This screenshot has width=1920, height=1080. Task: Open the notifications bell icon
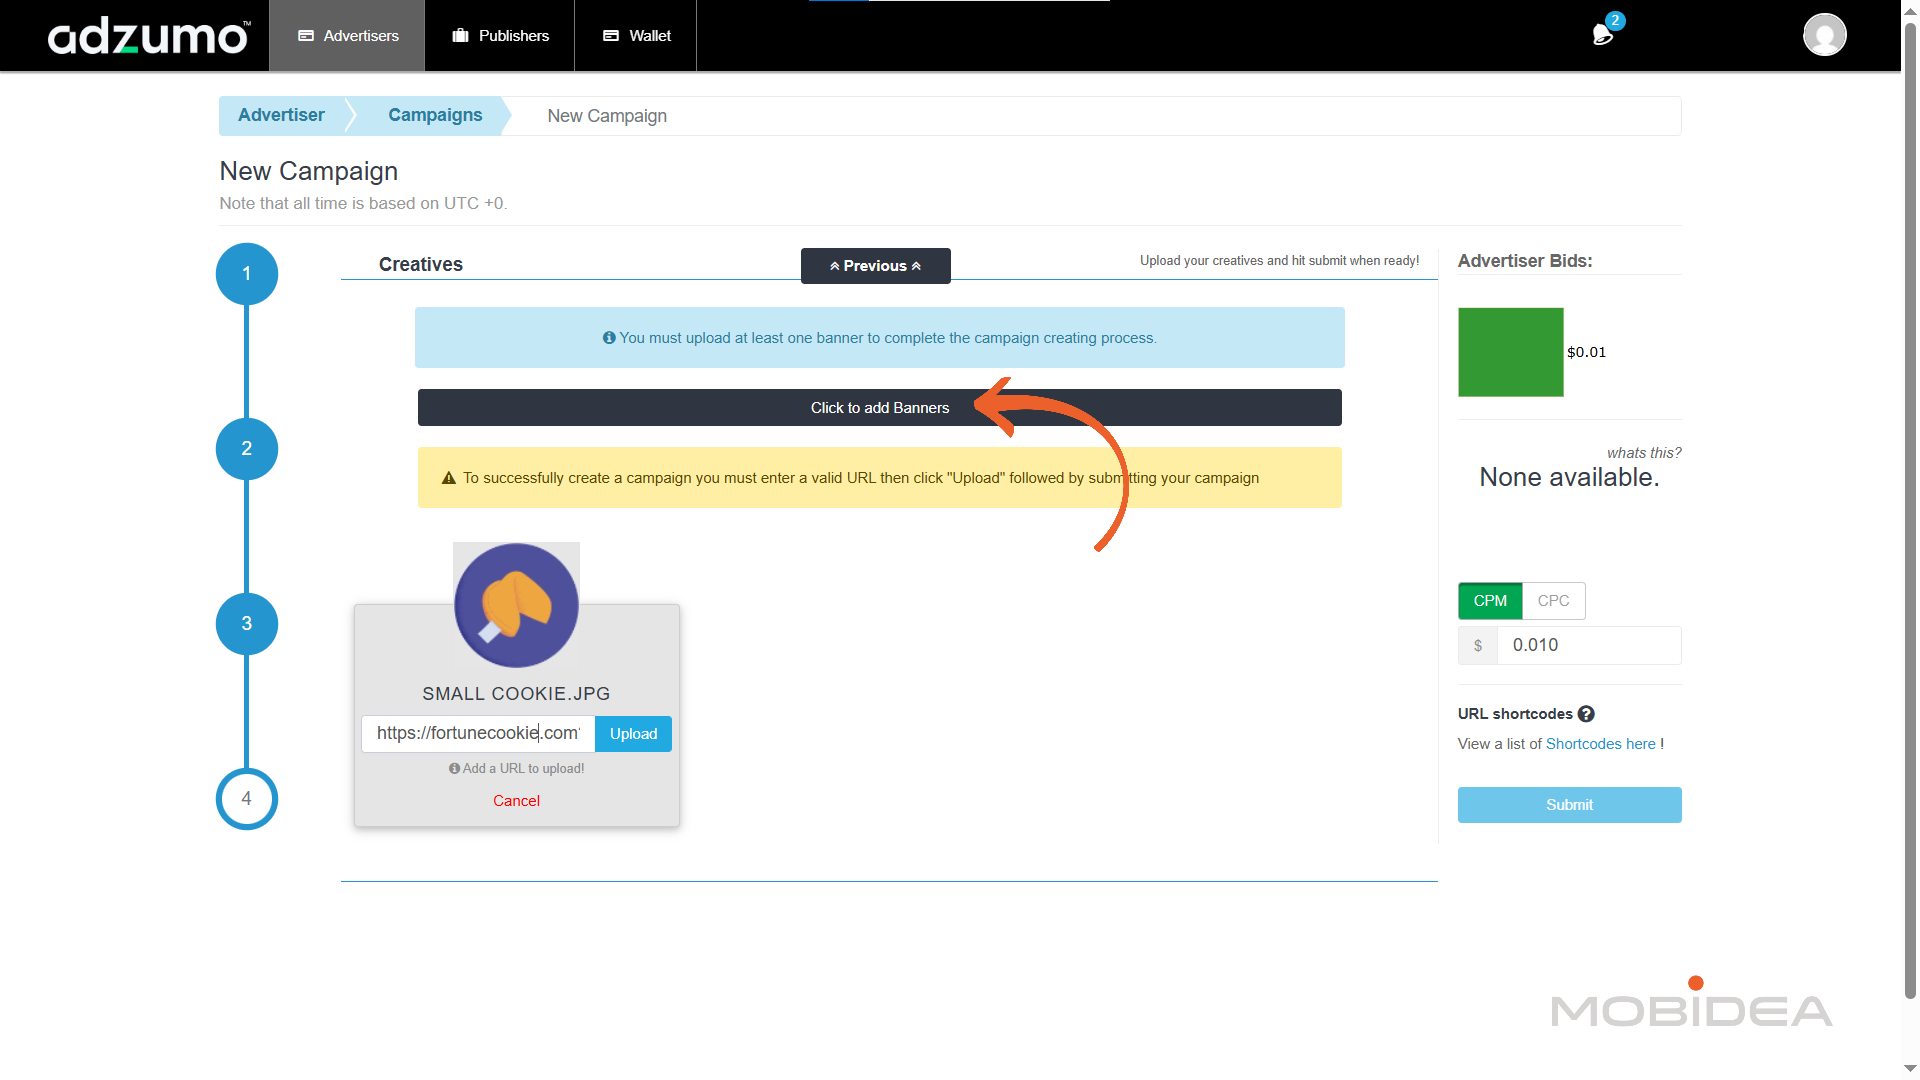pos(1602,35)
